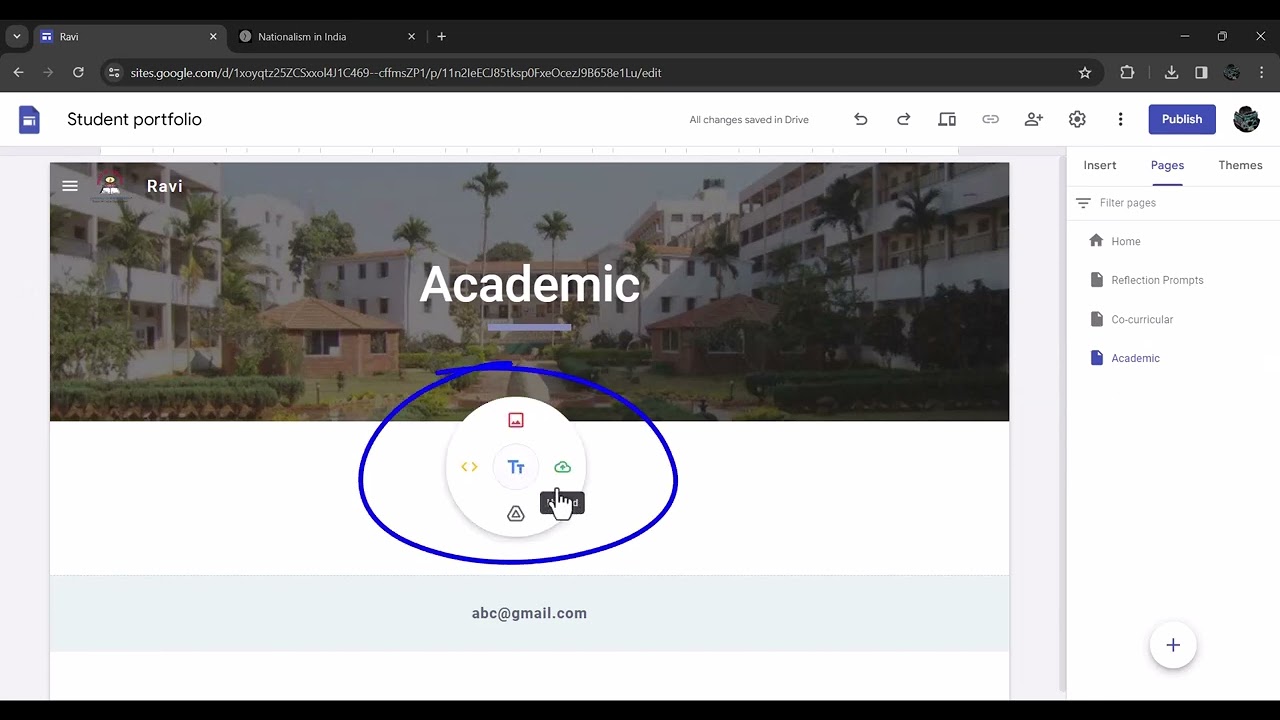Go back to the previous page
The image size is (1280, 720).
point(18,73)
